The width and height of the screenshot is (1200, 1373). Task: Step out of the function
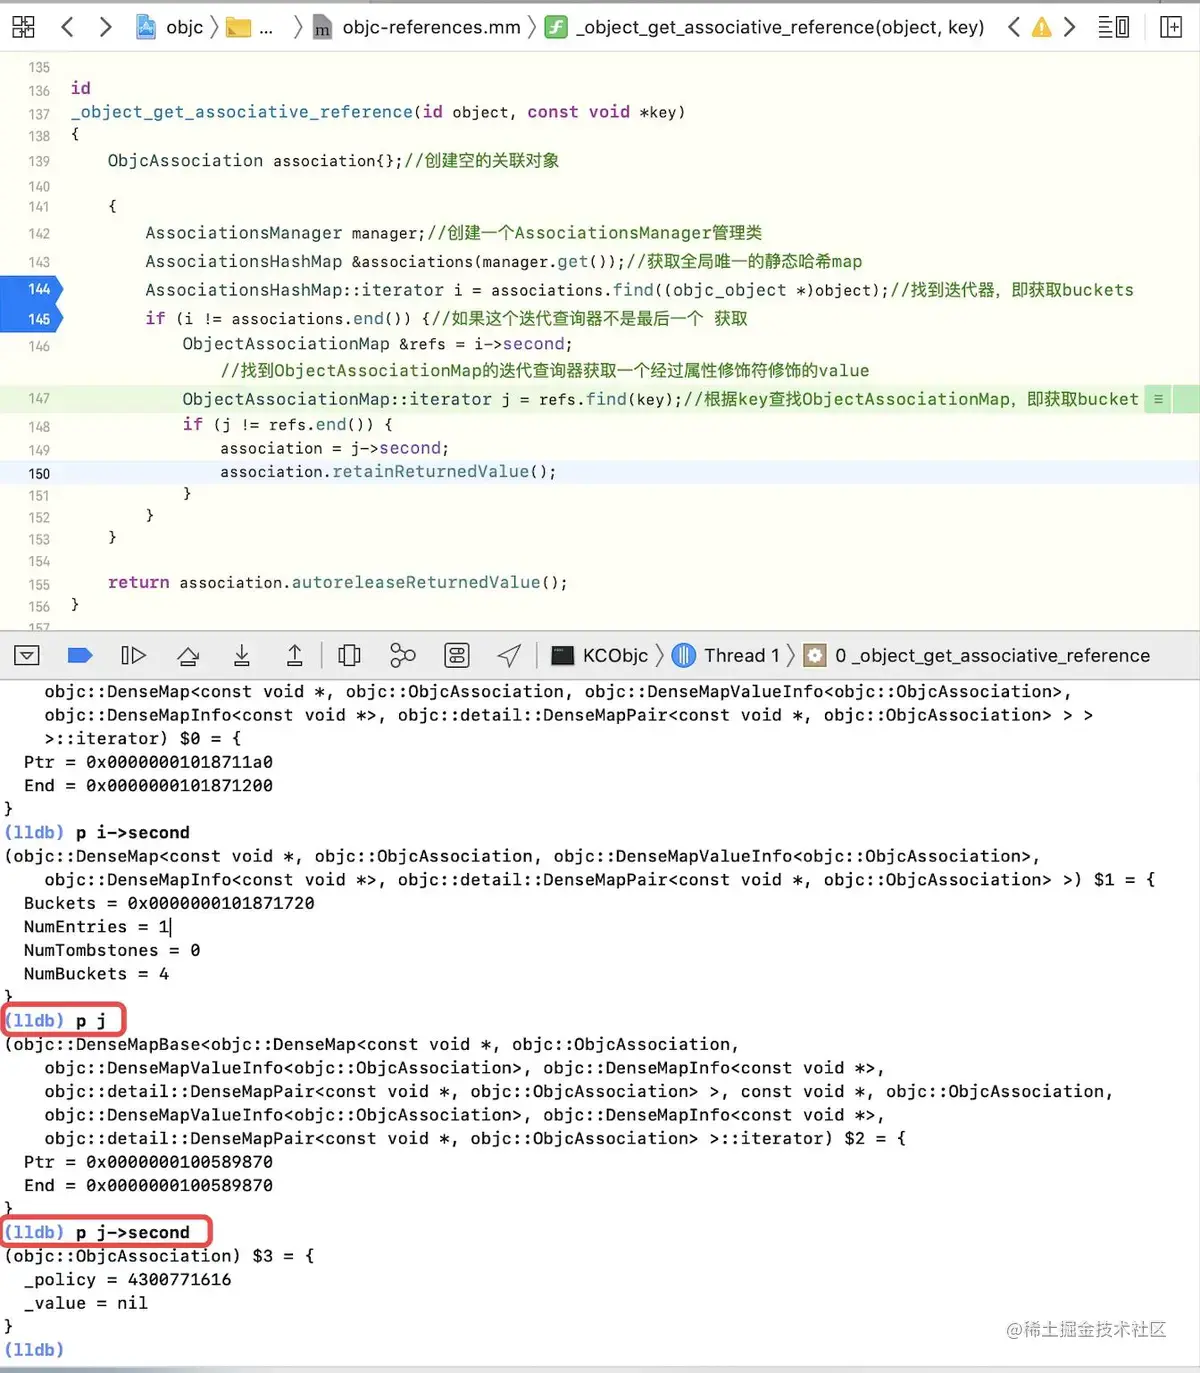(295, 655)
